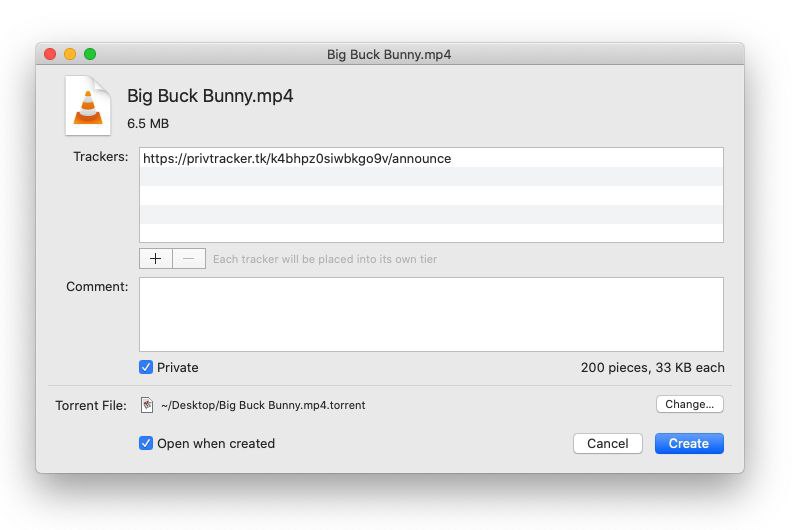Click the VLC cone file icon
The image size is (798, 530).
point(88,105)
